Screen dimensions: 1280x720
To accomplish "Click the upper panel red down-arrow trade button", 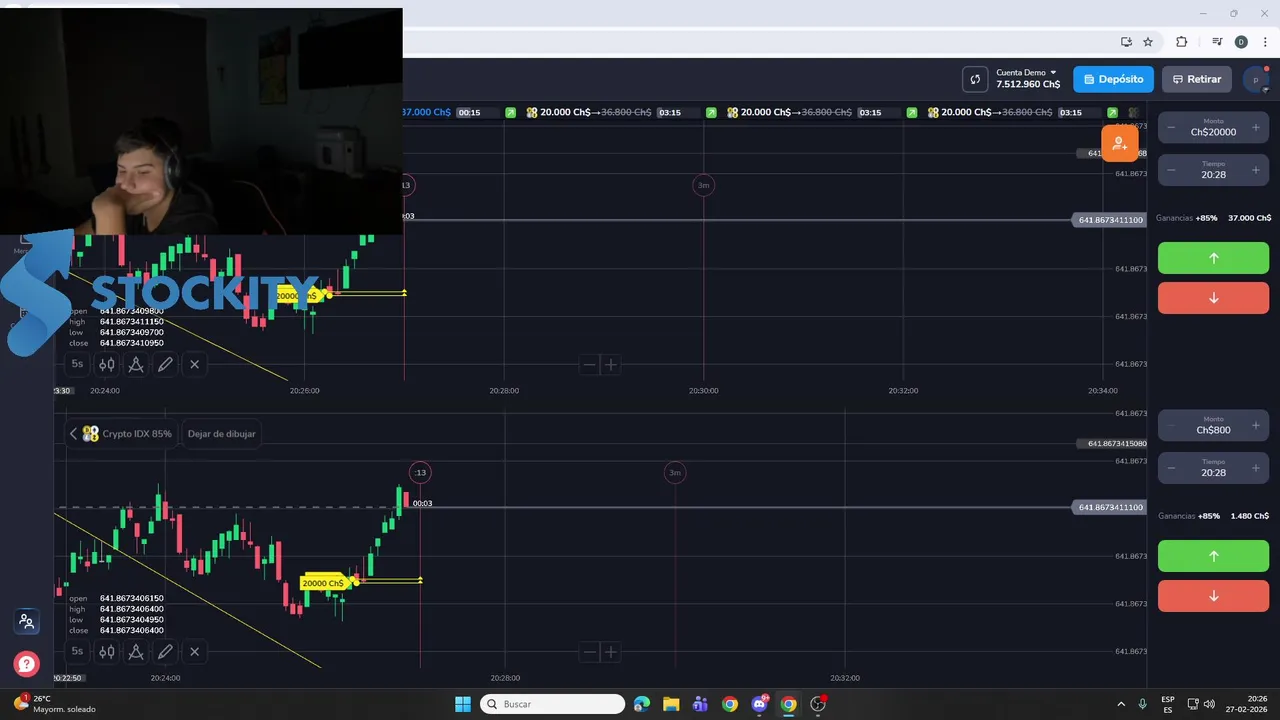I will point(1213,298).
